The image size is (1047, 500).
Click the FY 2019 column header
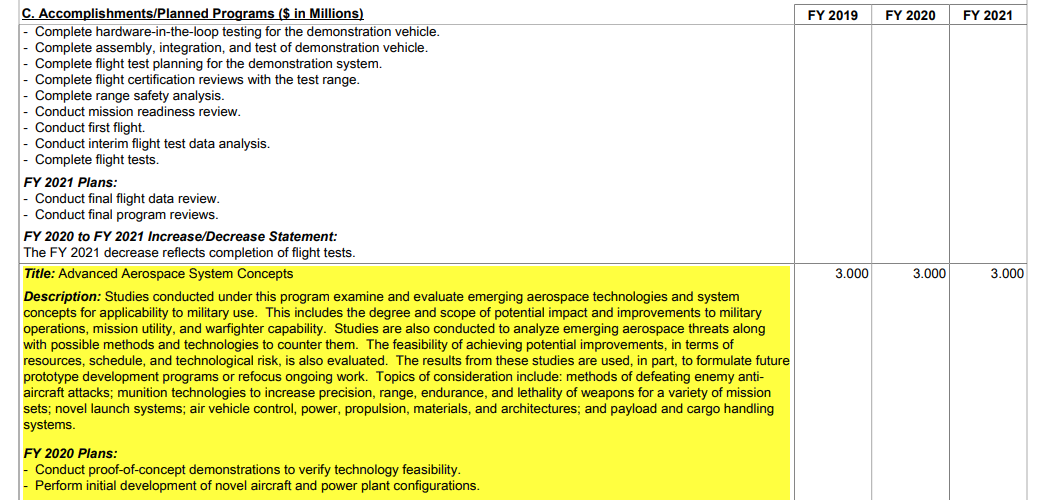[833, 15]
